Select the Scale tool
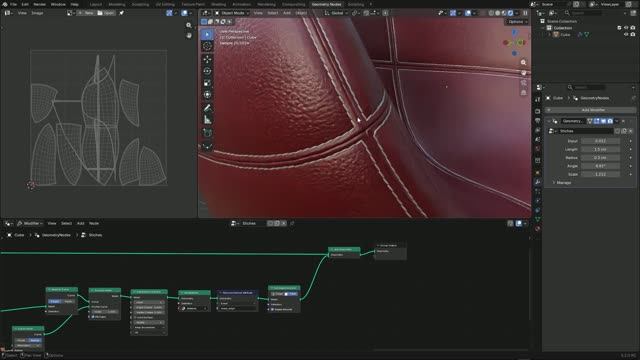The image size is (640, 360). coord(207,83)
